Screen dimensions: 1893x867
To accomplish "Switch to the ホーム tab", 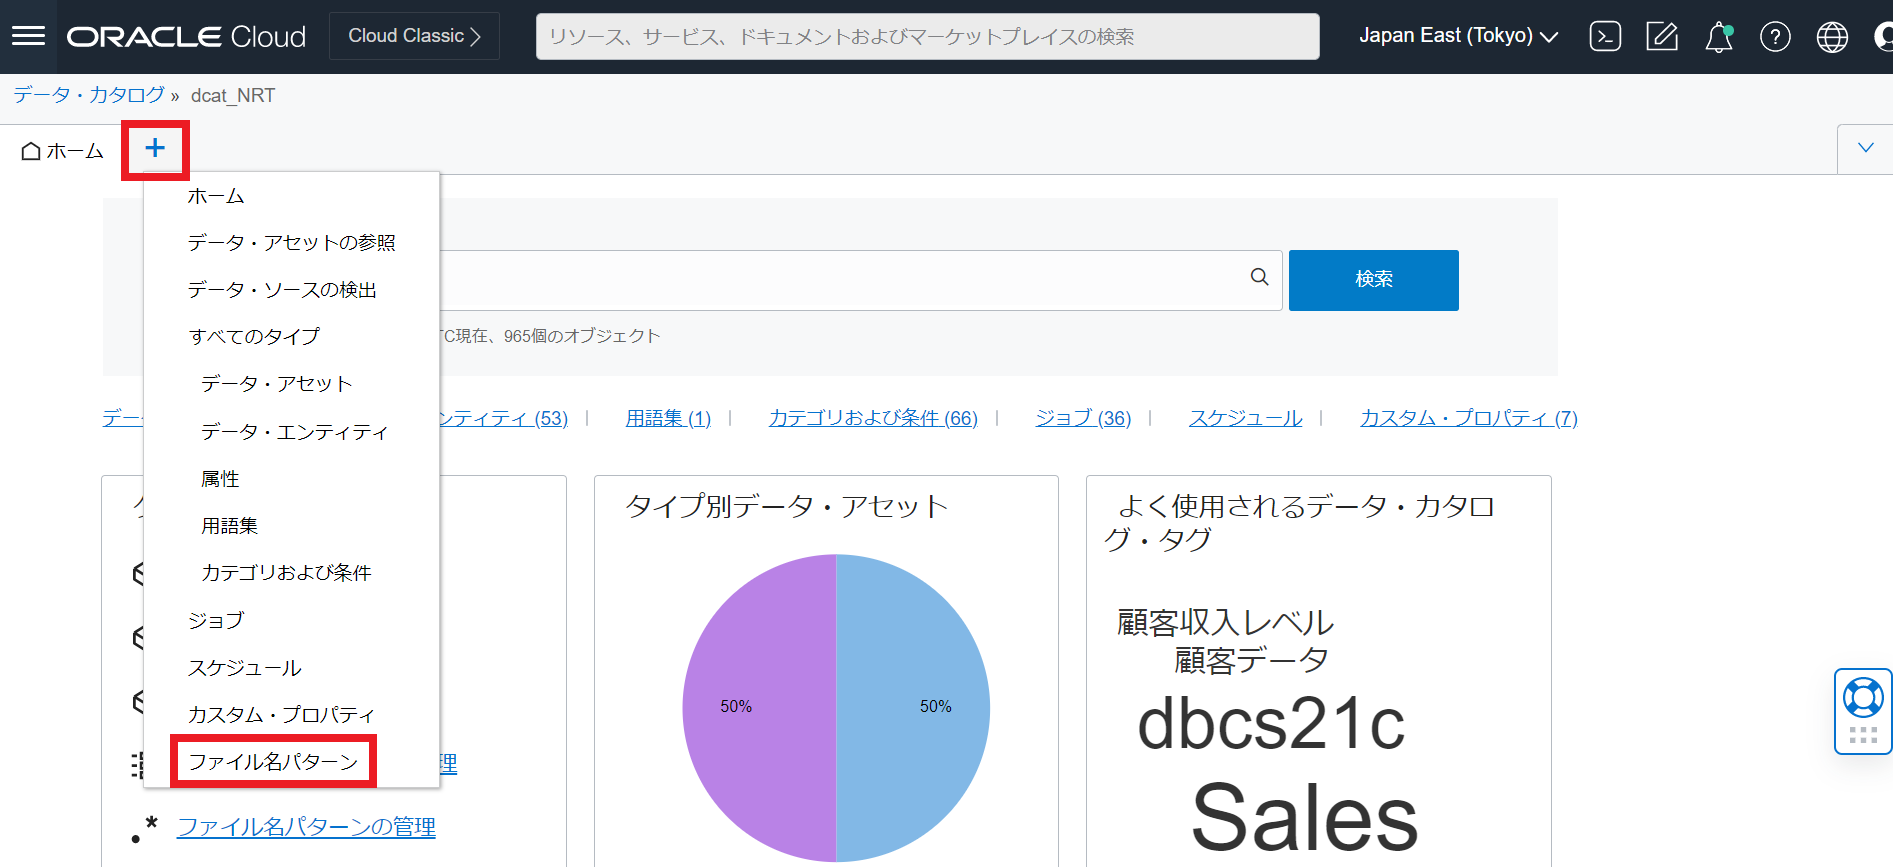I will (63, 151).
